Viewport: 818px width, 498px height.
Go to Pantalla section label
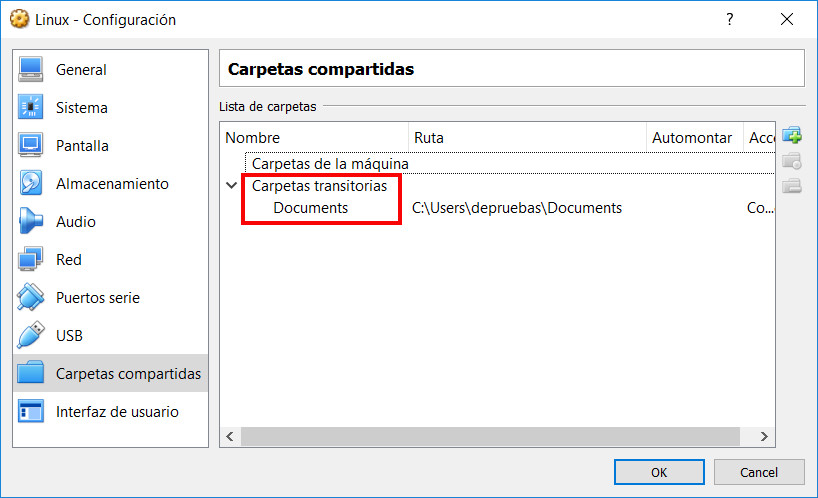coord(82,145)
